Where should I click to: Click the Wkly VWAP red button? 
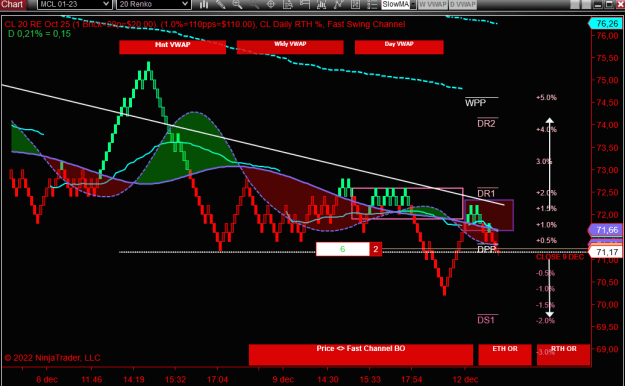click(290, 47)
